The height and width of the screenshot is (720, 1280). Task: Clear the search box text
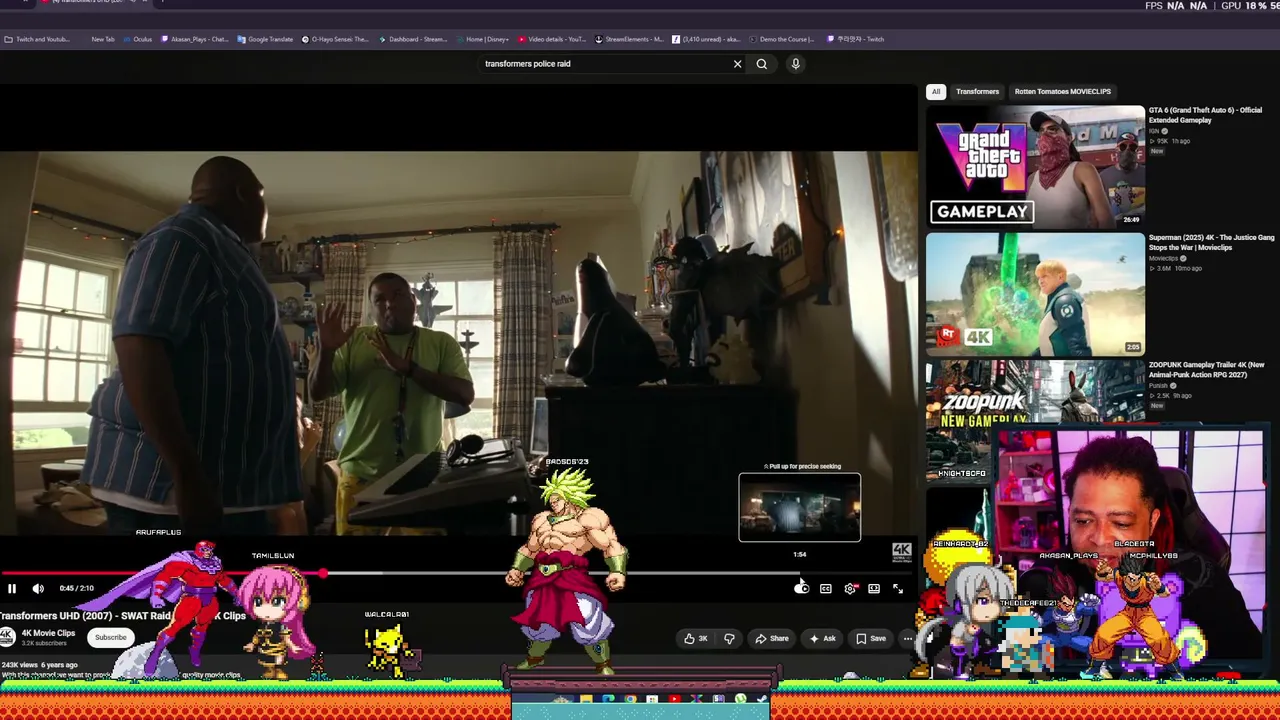(x=738, y=64)
